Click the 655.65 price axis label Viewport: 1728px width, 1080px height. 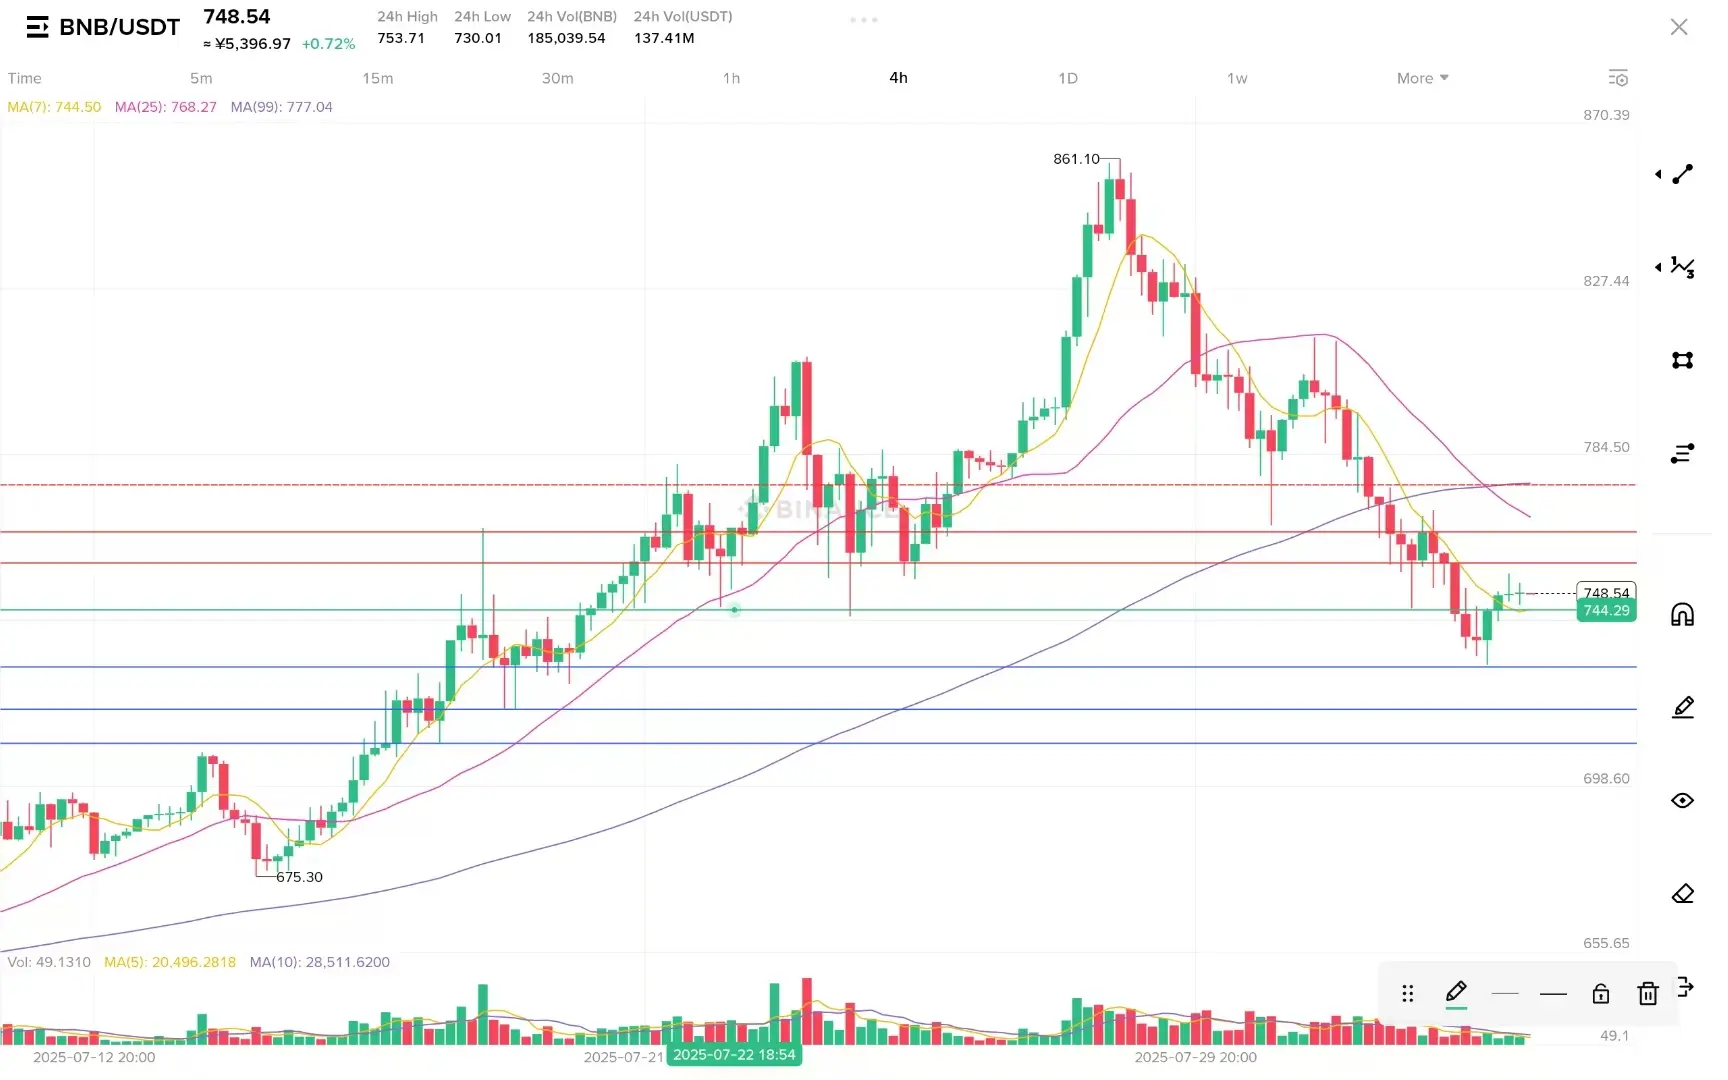point(1606,943)
